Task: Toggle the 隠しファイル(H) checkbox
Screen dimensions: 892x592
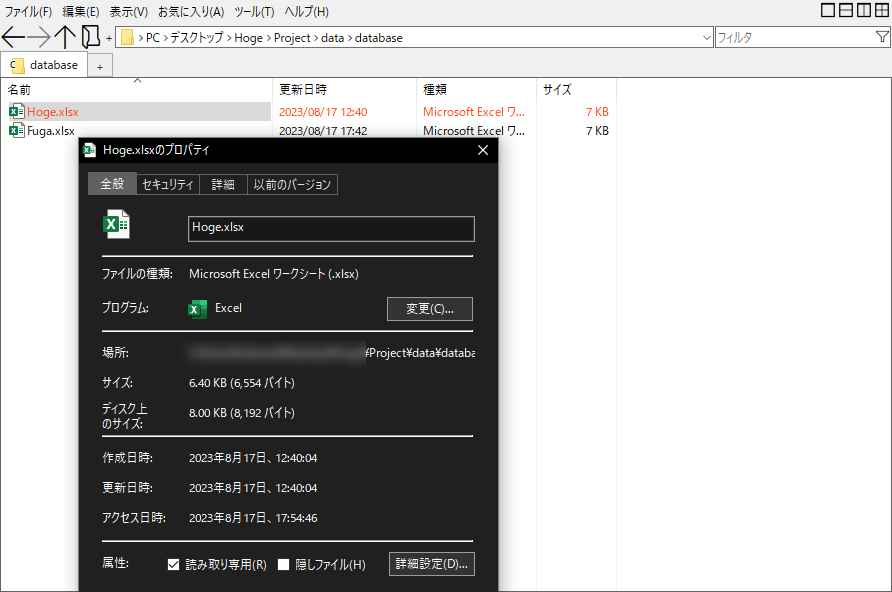Action: click(x=283, y=564)
